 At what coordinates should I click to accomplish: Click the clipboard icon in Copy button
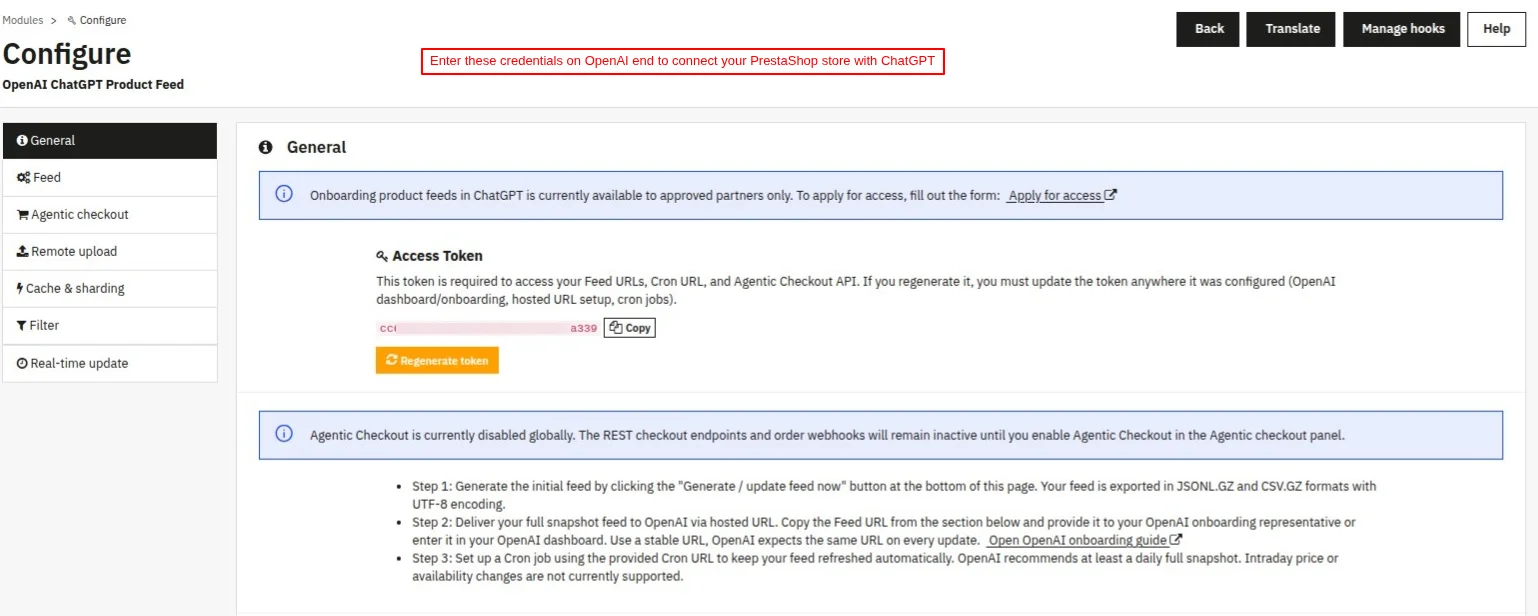(616, 328)
